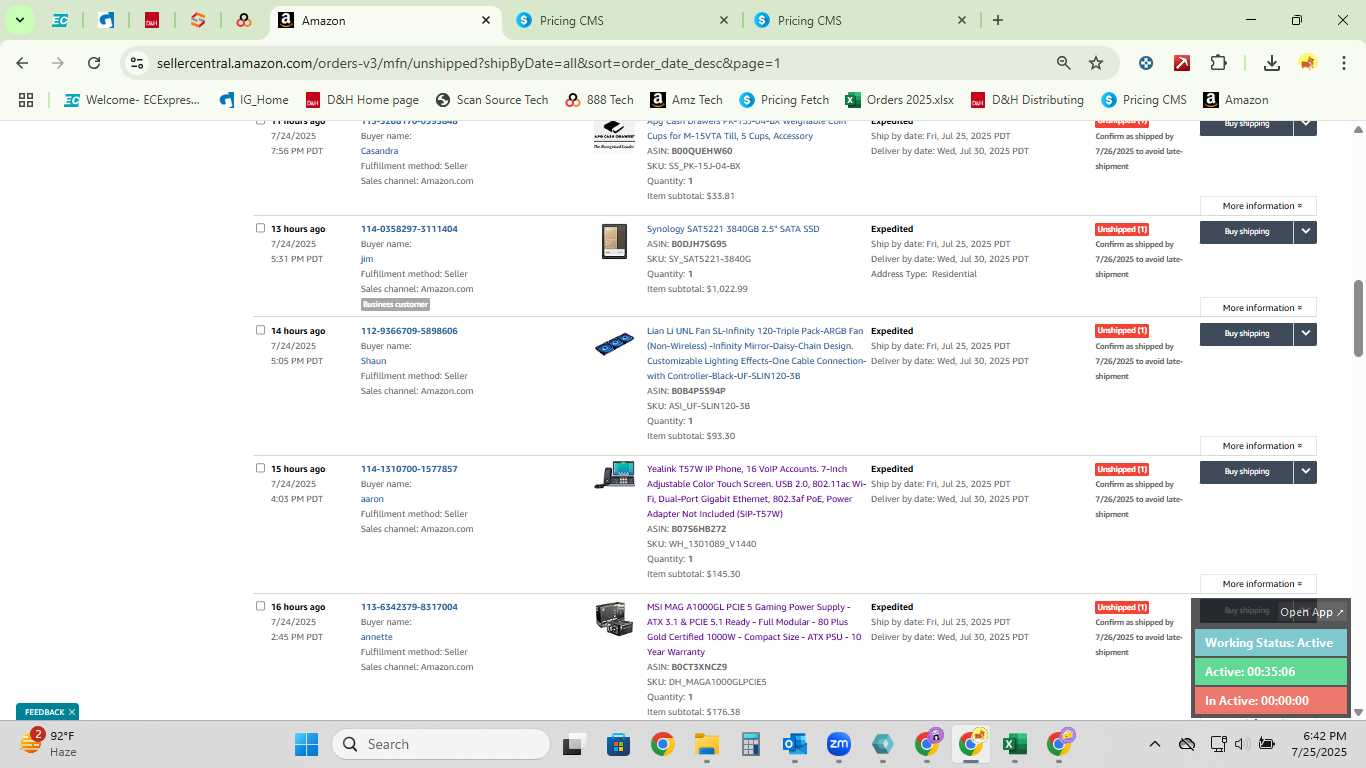Open a new browser tab

pos(997,20)
